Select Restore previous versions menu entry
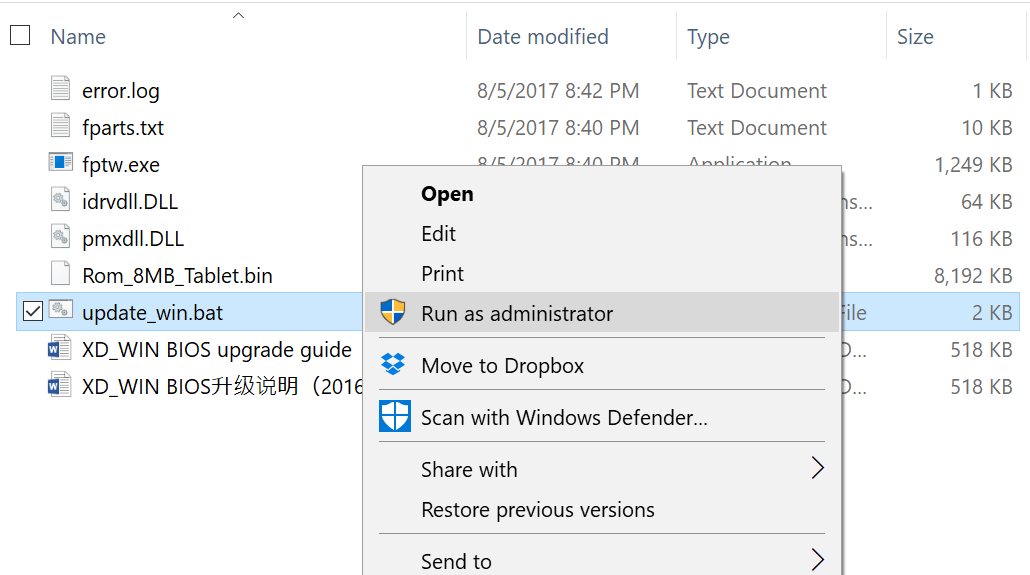Screen dimensions: 1030x575 [538, 510]
